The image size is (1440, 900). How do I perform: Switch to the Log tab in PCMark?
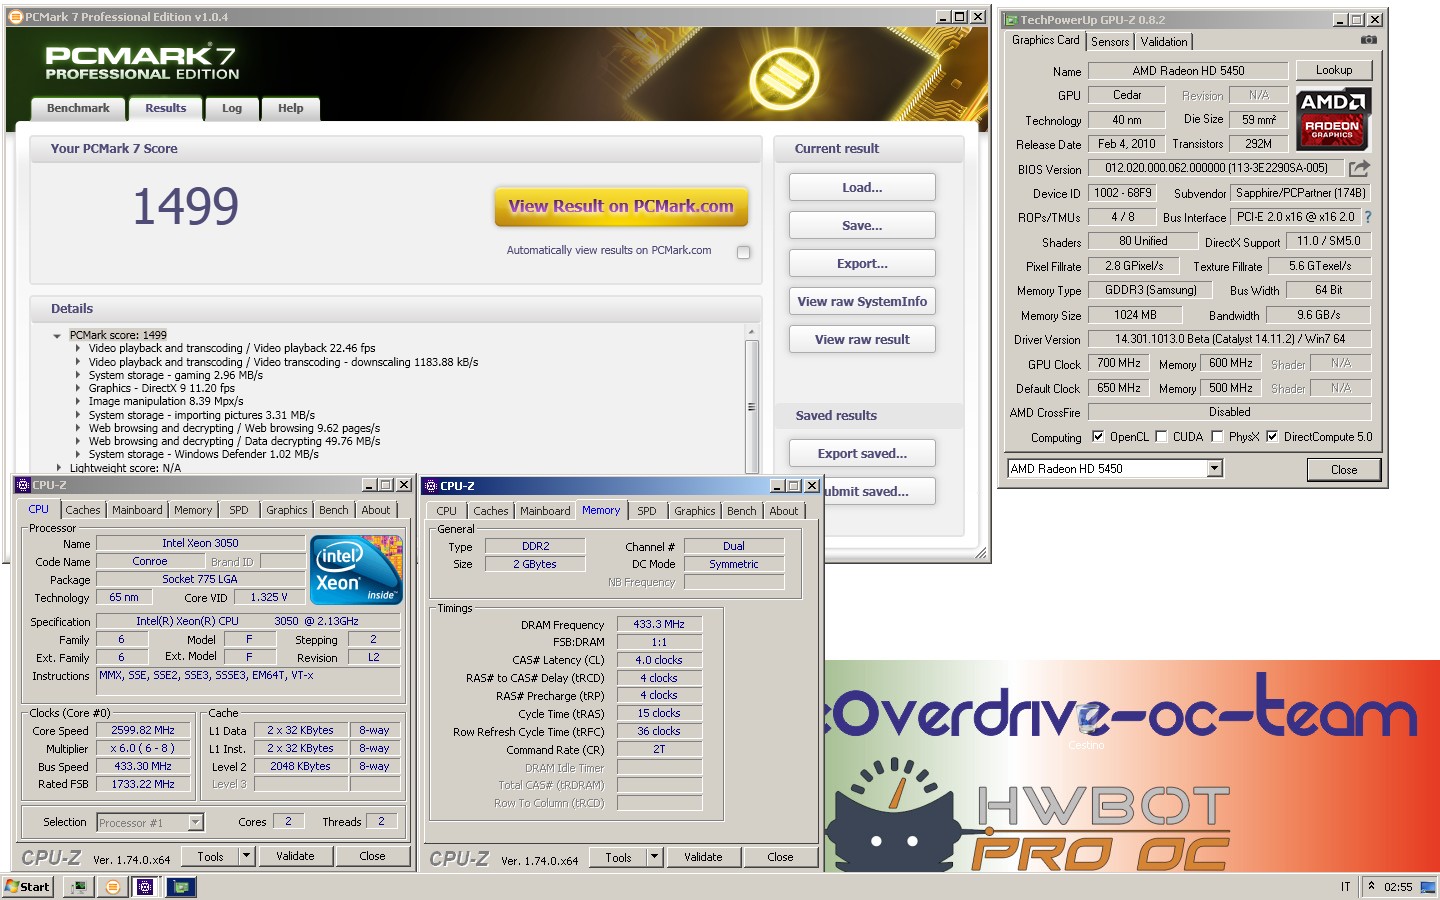coord(232,109)
